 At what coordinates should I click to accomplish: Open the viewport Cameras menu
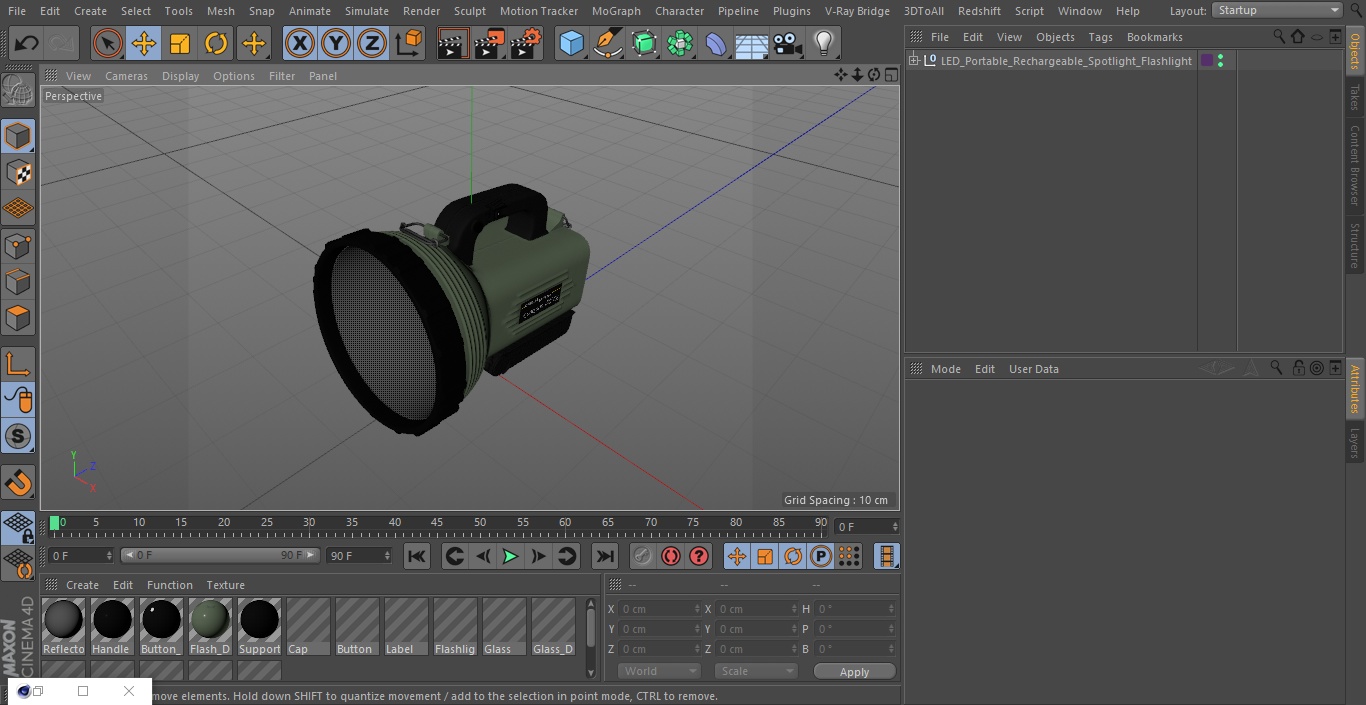pyautogui.click(x=126, y=76)
